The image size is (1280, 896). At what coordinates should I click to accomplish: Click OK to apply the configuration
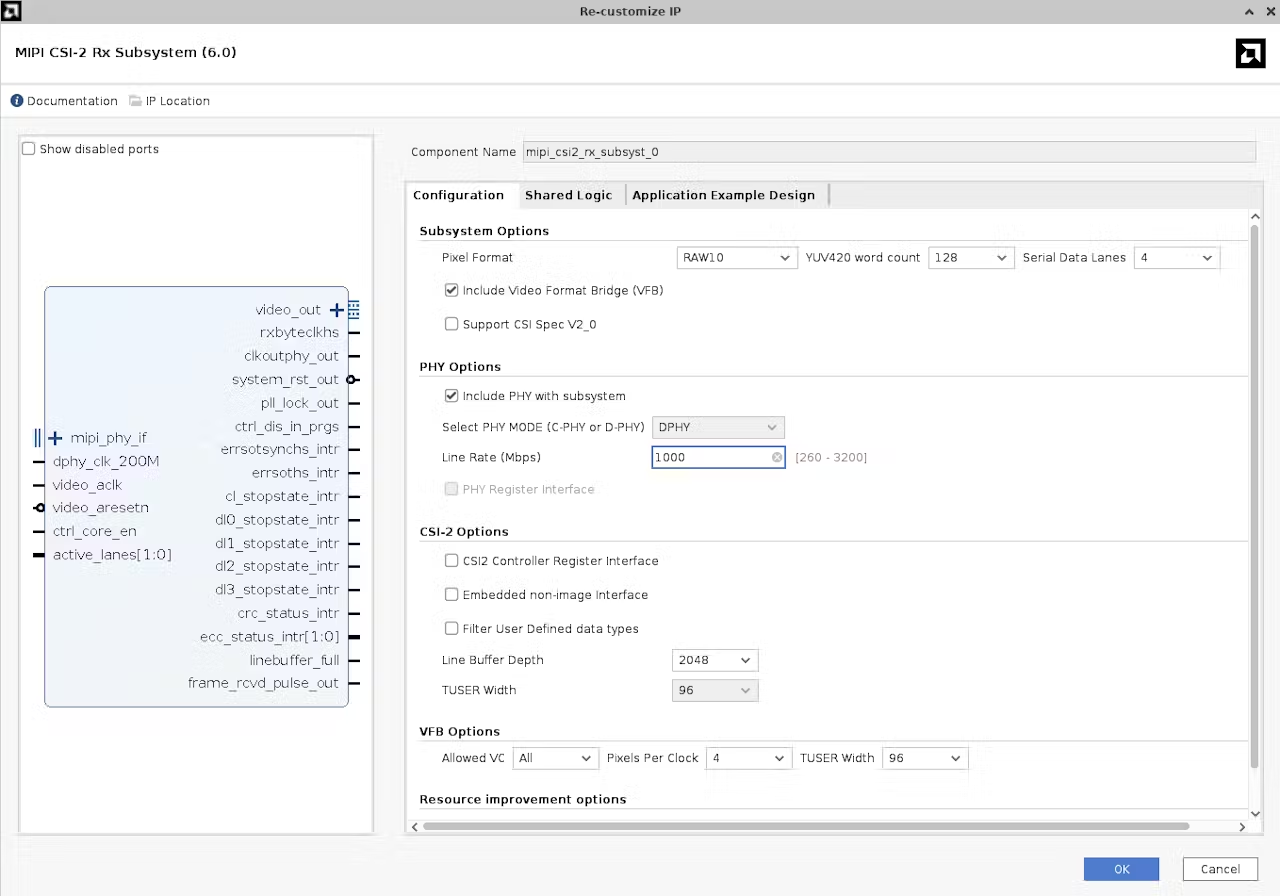coord(1121,869)
